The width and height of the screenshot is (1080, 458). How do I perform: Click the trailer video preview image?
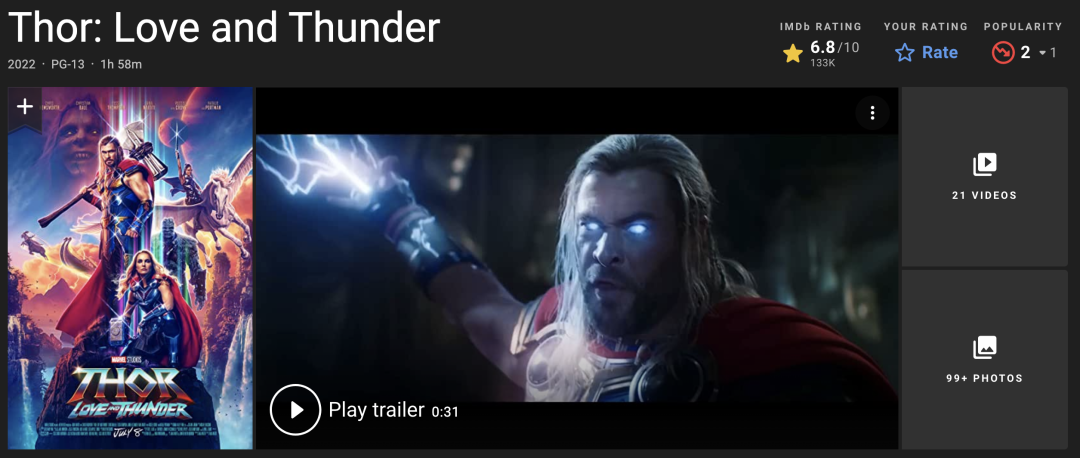click(577, 269)
